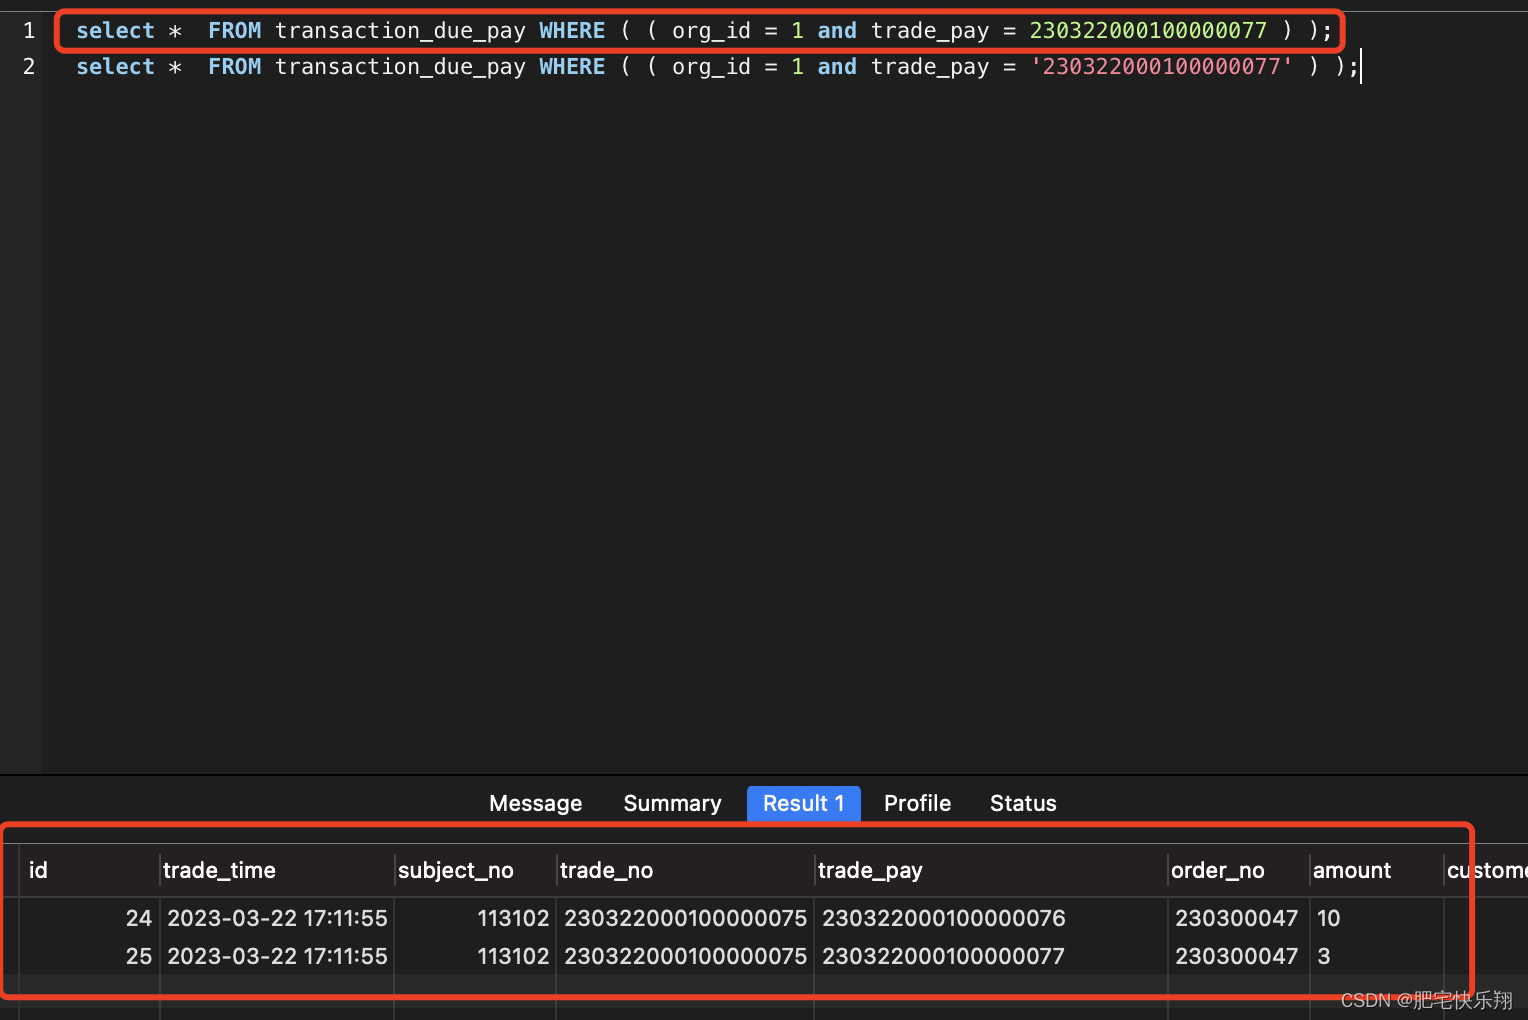Screen dimensions: 1528x1020
Task: Select trade_no cell in row 24
Action: point(685,918)
